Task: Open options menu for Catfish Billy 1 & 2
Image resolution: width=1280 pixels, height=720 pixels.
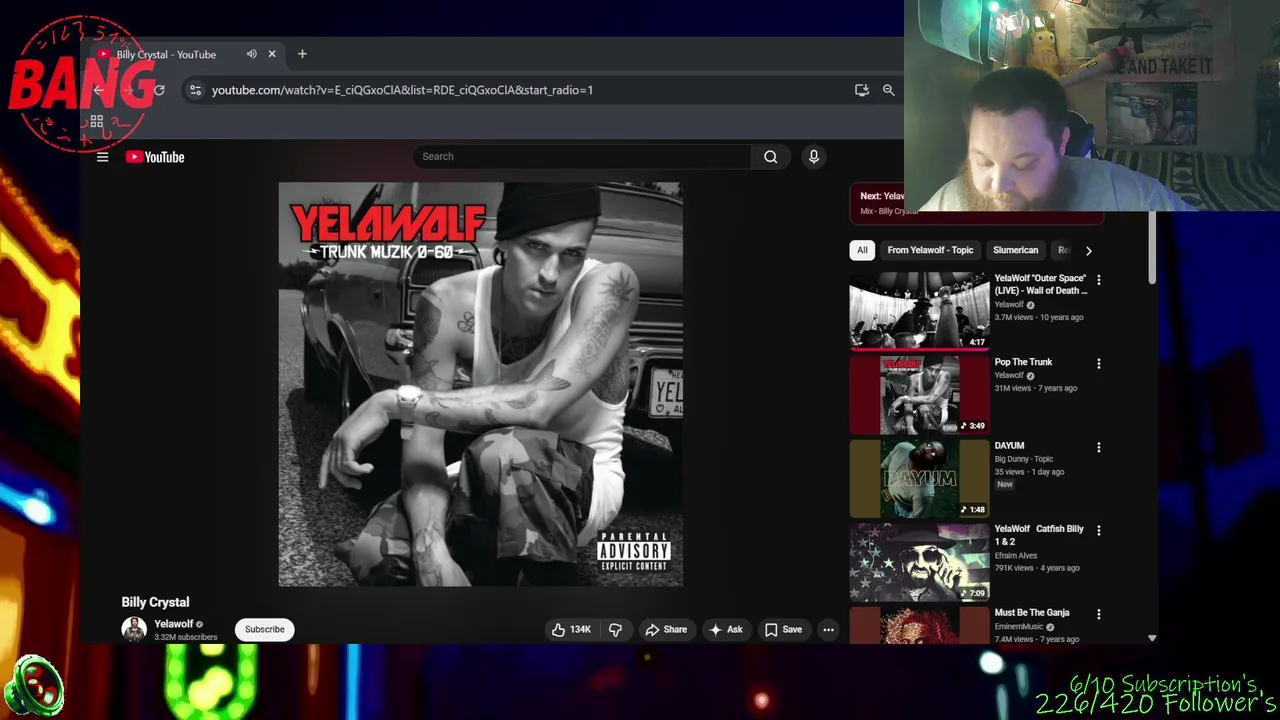Action: tap(1098, 530)
